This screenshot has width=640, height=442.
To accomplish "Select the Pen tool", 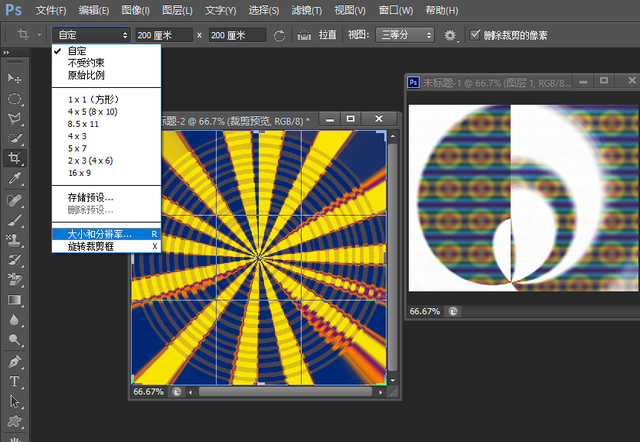I will (x=15, y=361).
